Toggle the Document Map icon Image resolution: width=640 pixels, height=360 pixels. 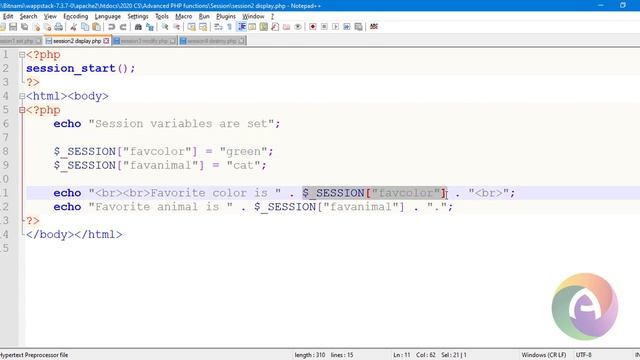(264, 27)
